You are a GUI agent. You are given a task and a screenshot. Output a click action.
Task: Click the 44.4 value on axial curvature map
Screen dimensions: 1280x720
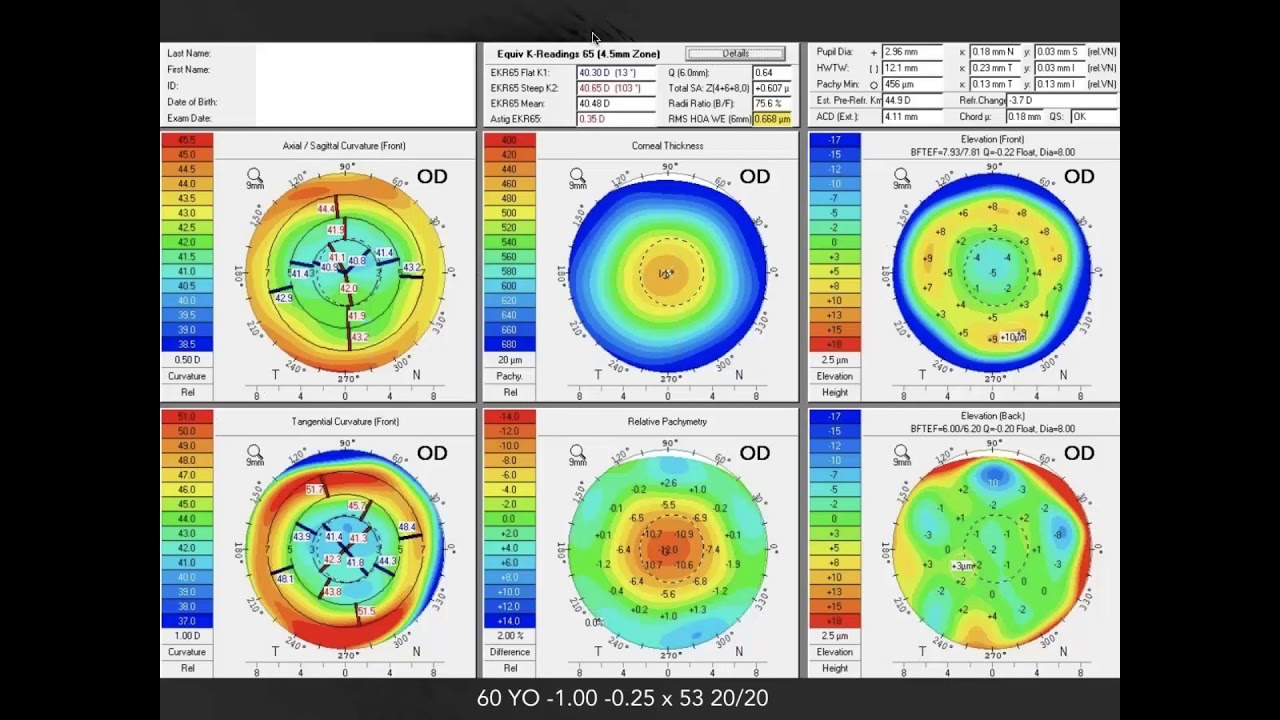[x=326, y=209]
